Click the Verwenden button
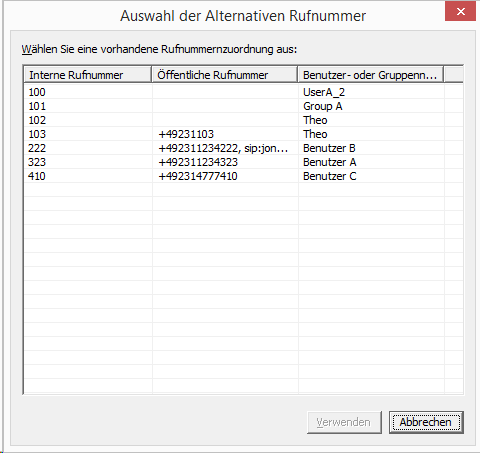The image size is (480, 453). click(344, 422)
